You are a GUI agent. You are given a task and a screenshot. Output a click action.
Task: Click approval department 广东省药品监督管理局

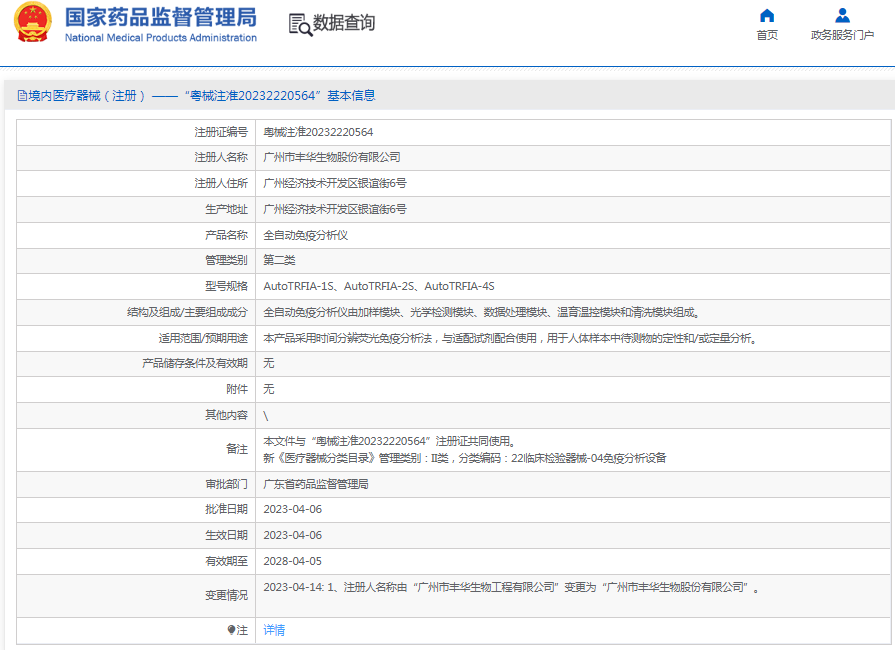[x=315, y=484]
